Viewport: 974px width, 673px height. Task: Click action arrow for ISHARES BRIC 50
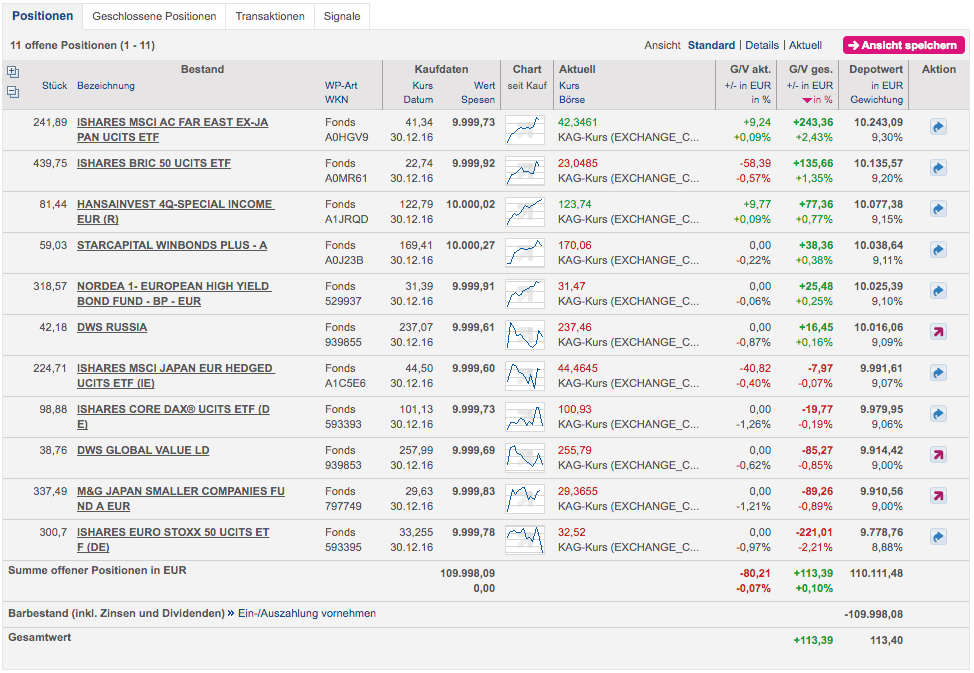coord(938,168)
